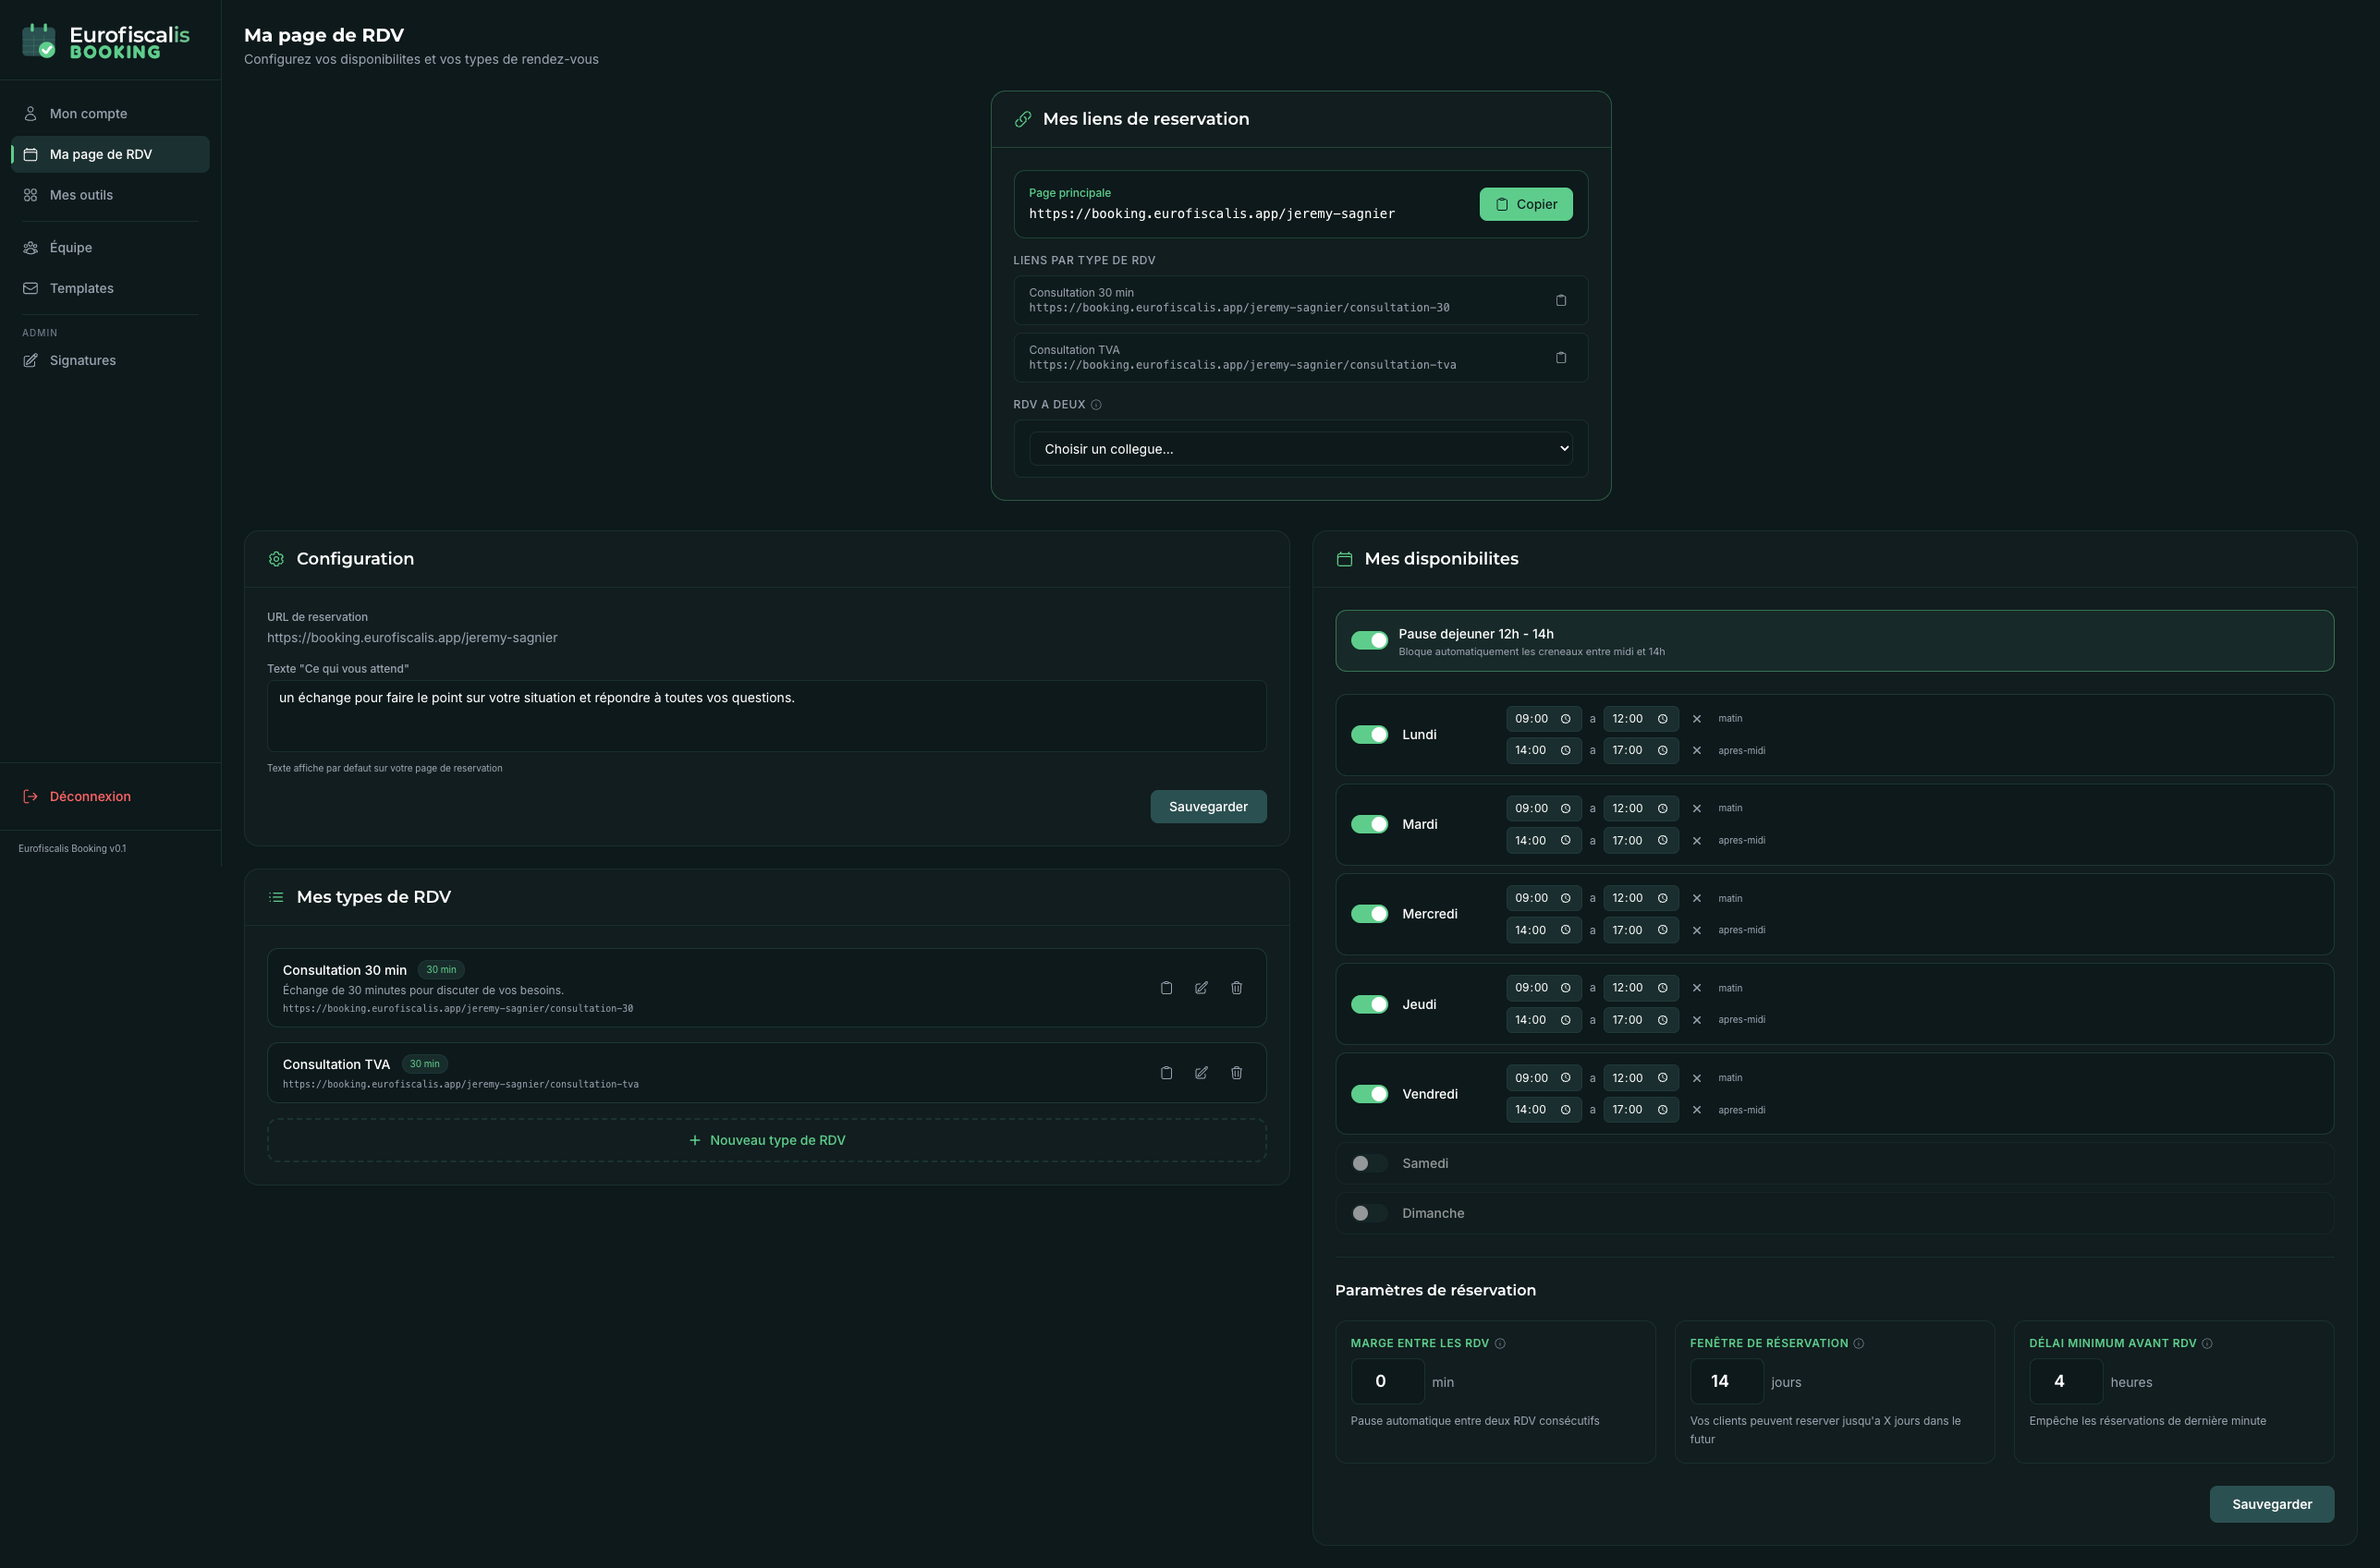Open the Lundi morning start time picker
This screenshot has width=2380, height=1568.
coord(1543,718)
